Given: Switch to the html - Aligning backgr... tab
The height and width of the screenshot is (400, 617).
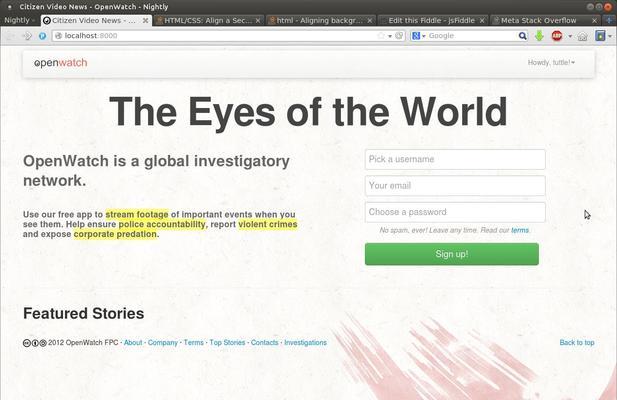Looking at the screenshot, I should click(x=320, y=20).
